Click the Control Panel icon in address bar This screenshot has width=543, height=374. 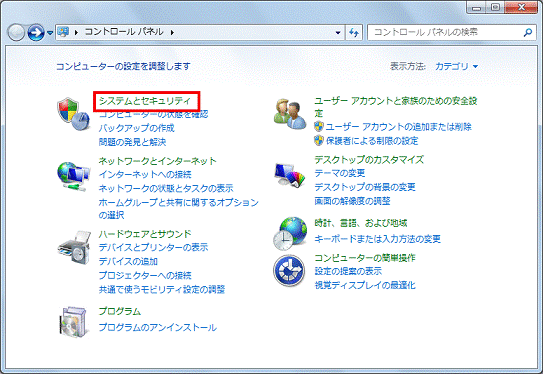[x=63, y=32]
